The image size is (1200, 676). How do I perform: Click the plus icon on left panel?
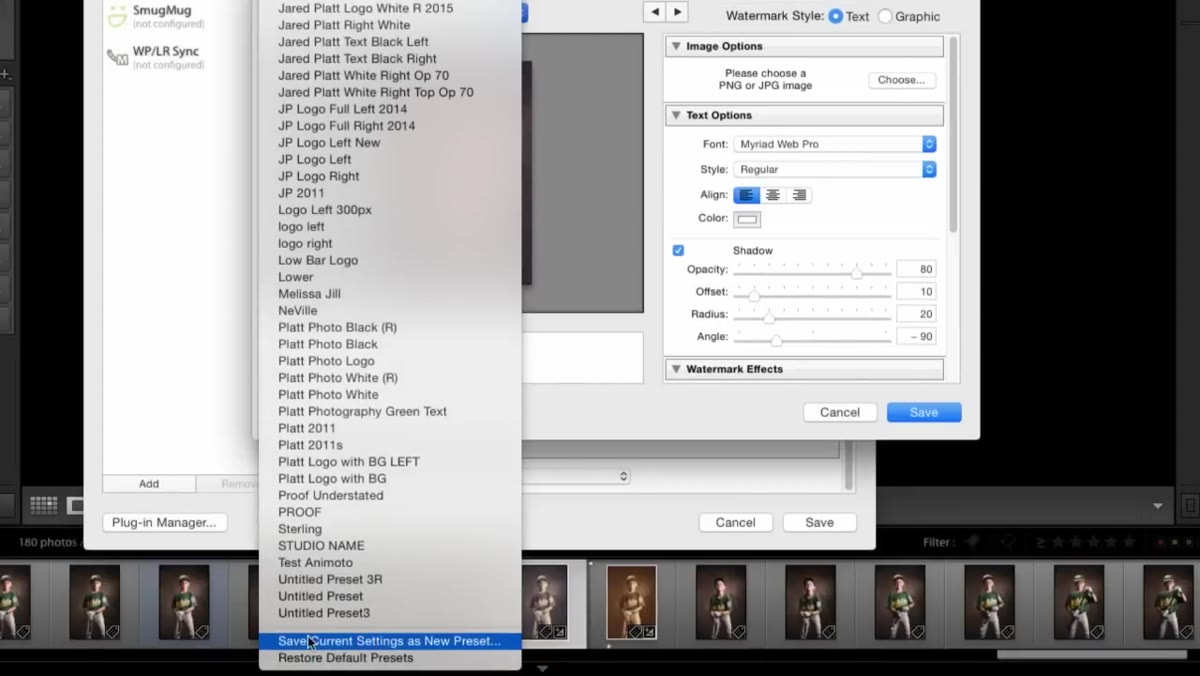[x=5, y=74]
